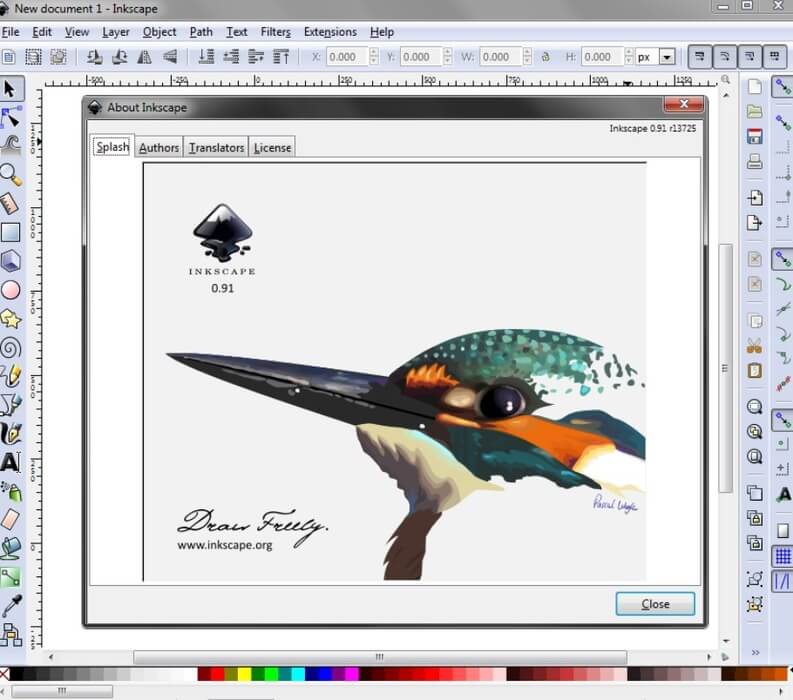Click the Cut scissors icon

coord(754,346)
